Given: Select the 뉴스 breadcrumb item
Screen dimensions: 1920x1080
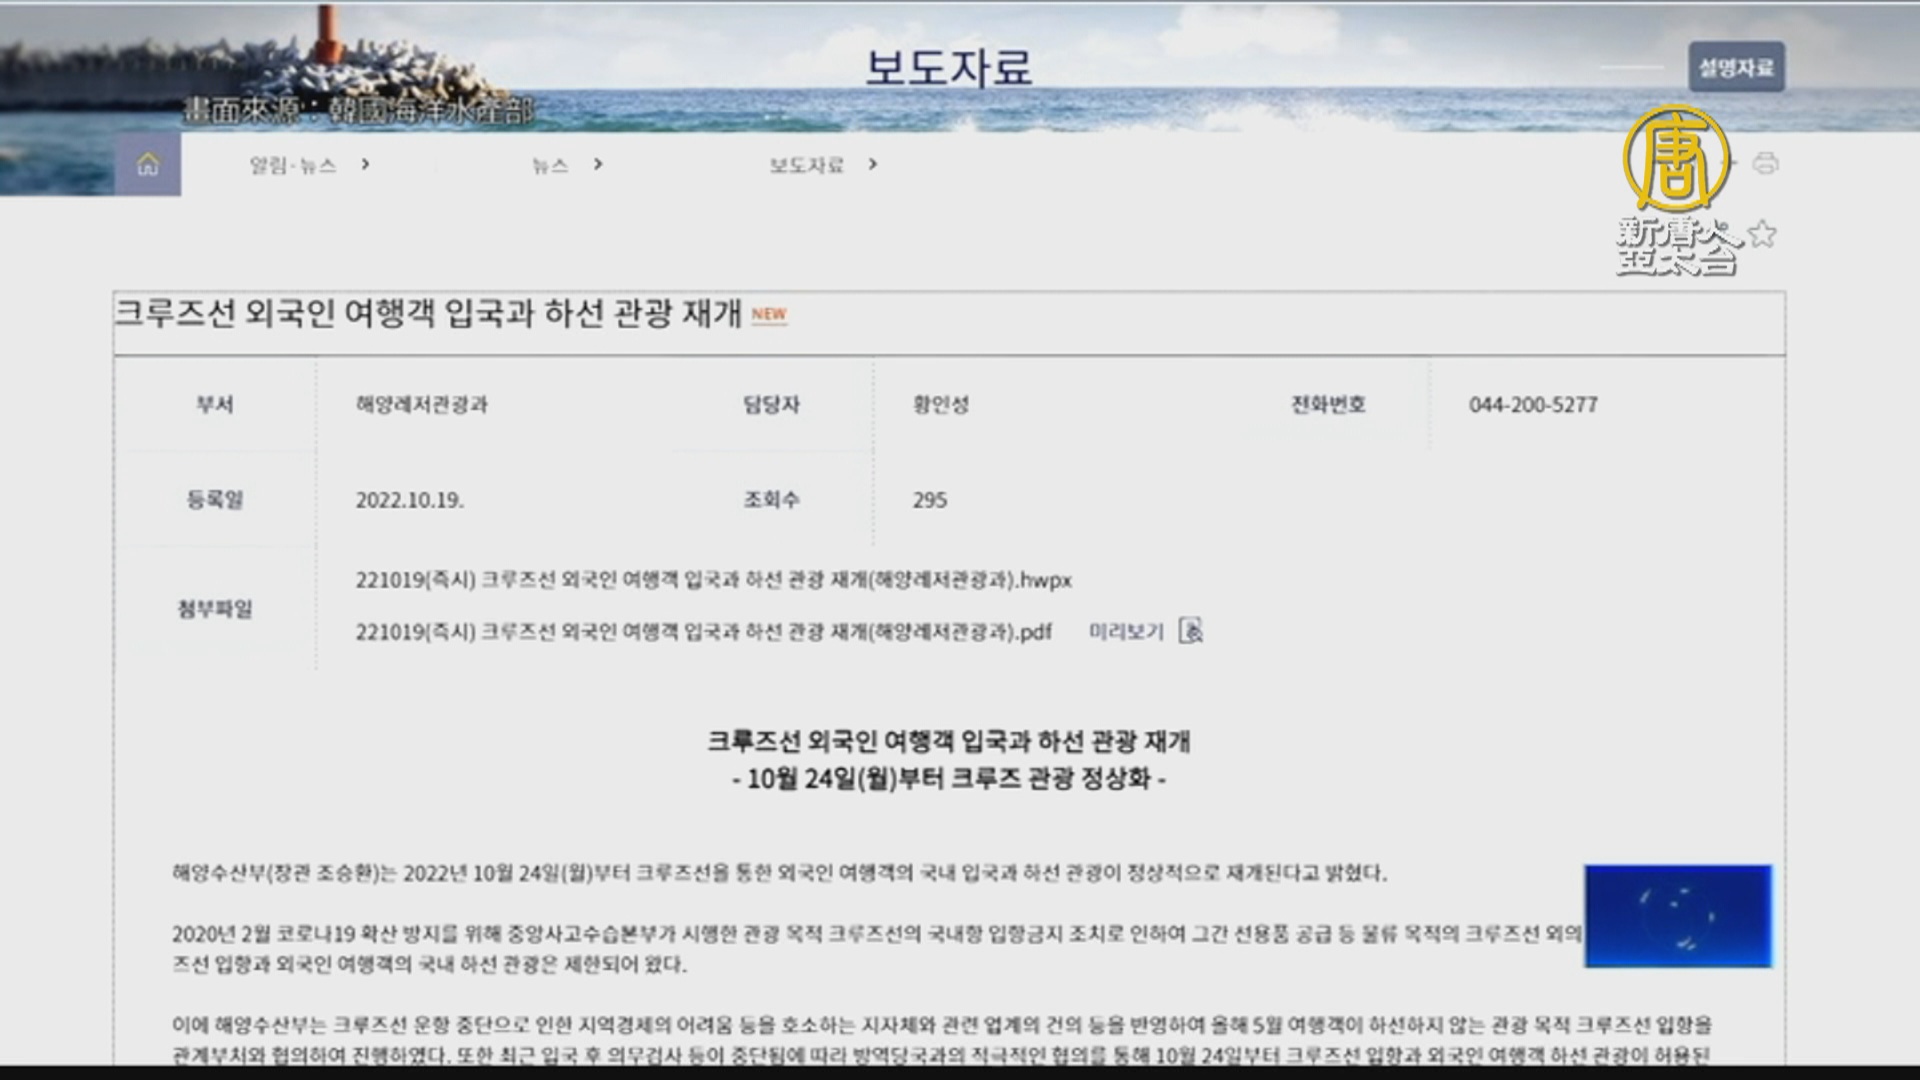Looking at the screenshot, I should pyautogui.click(x=550, y=165).
